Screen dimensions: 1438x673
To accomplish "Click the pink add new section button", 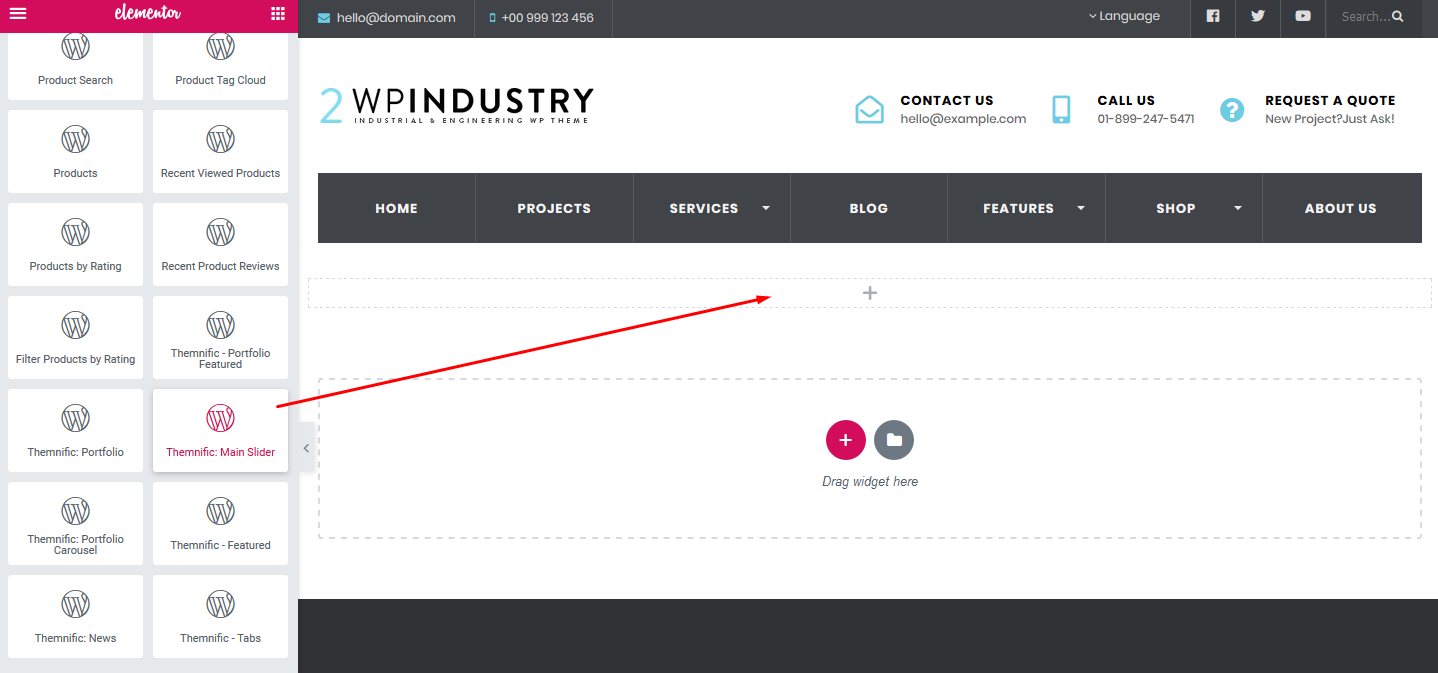I will click(x=845, y=440).
